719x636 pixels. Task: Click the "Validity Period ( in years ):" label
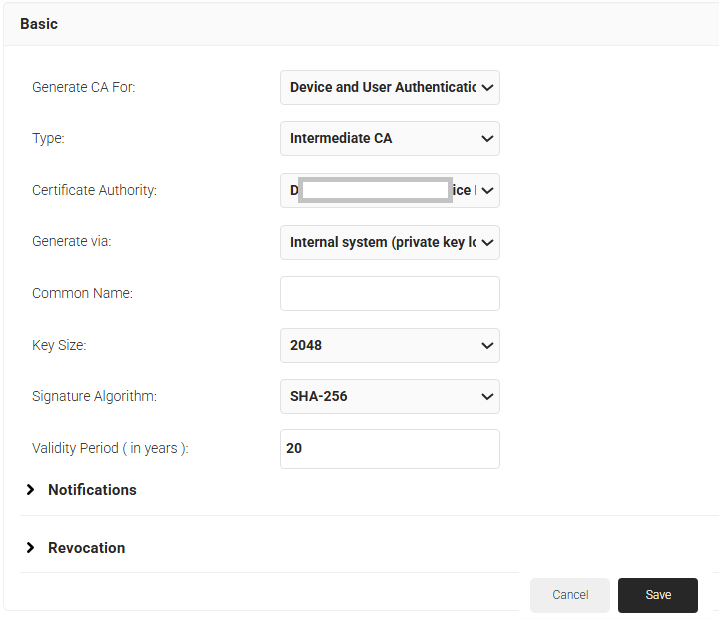110,449
